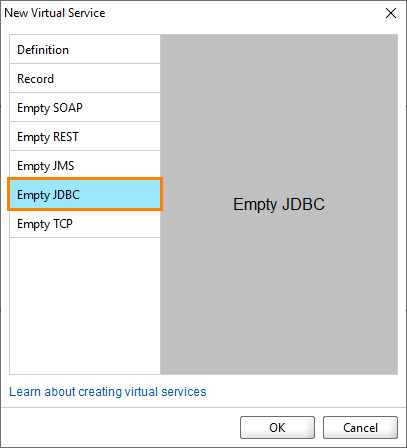Create a virtual service from a definition
This screenshot has width=407, height=448.
85,49
